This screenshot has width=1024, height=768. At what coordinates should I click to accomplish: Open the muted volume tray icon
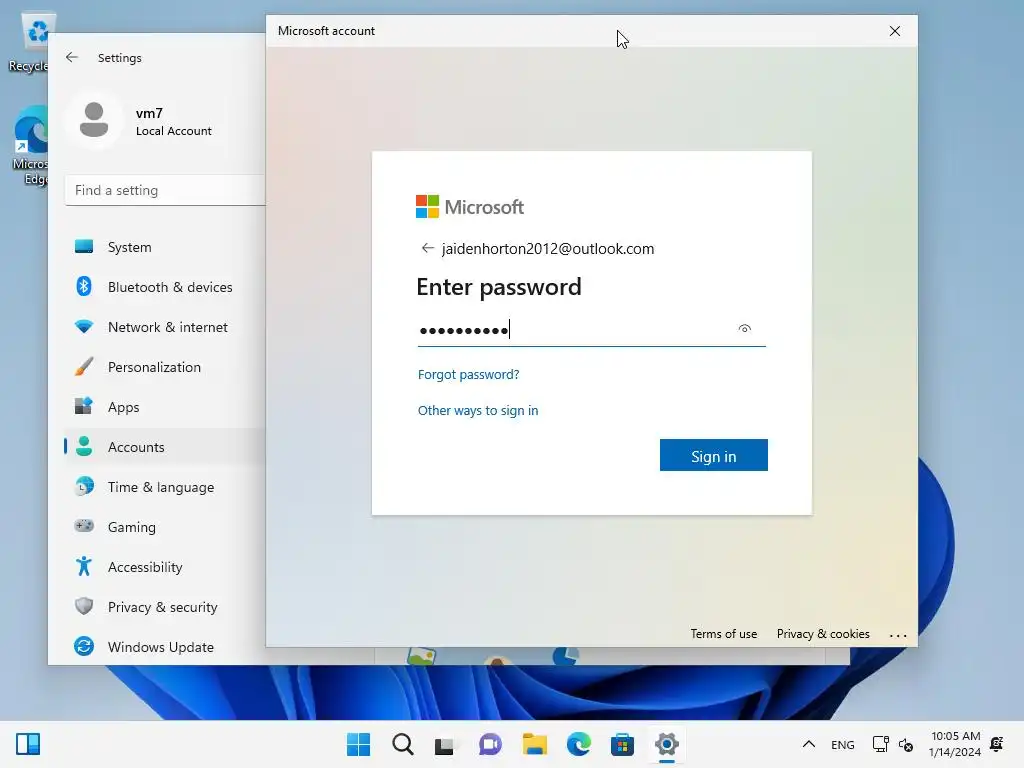[906, 744]
